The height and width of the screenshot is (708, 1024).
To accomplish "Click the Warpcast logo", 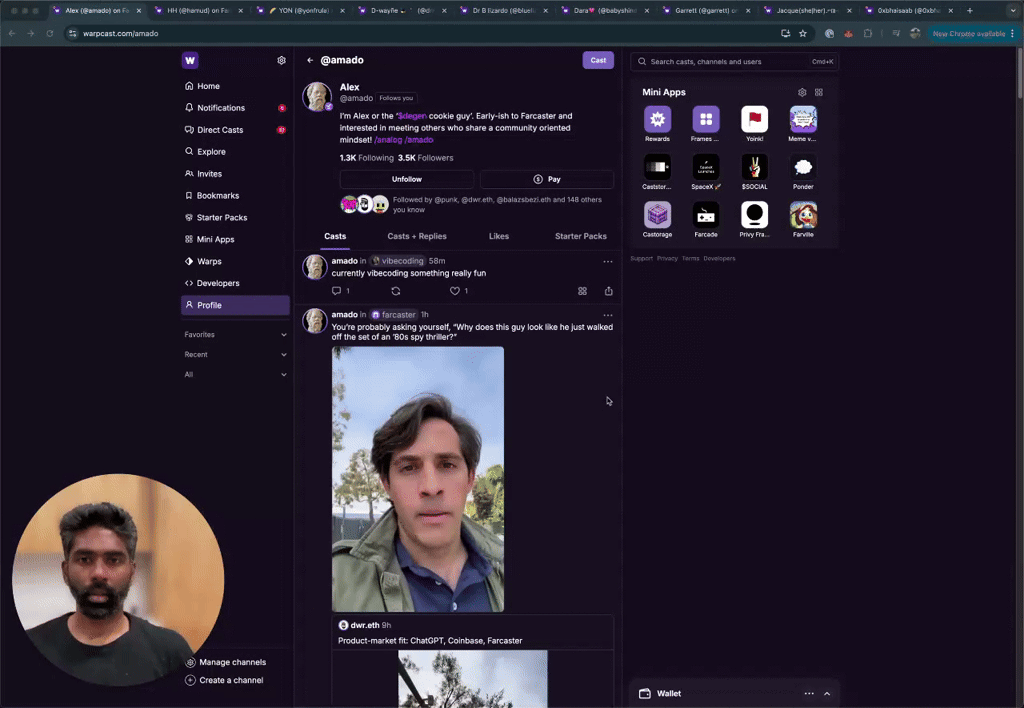I will click(x=190, y=60).
